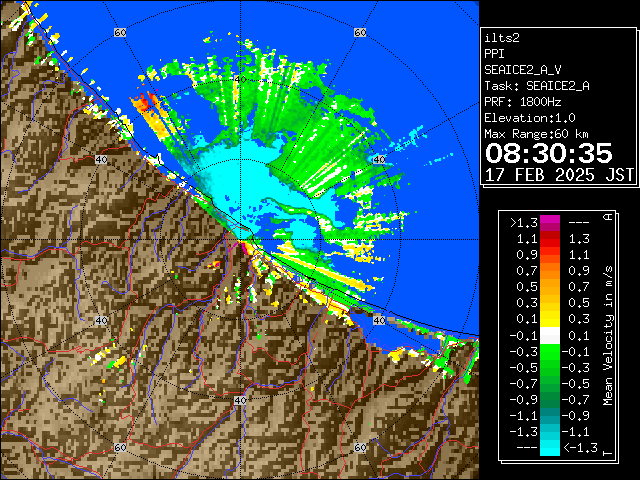The width and height of the screenshot is (640, 480).
Task: Click the scan time "08:30:35"
Action: pos(549,153)
